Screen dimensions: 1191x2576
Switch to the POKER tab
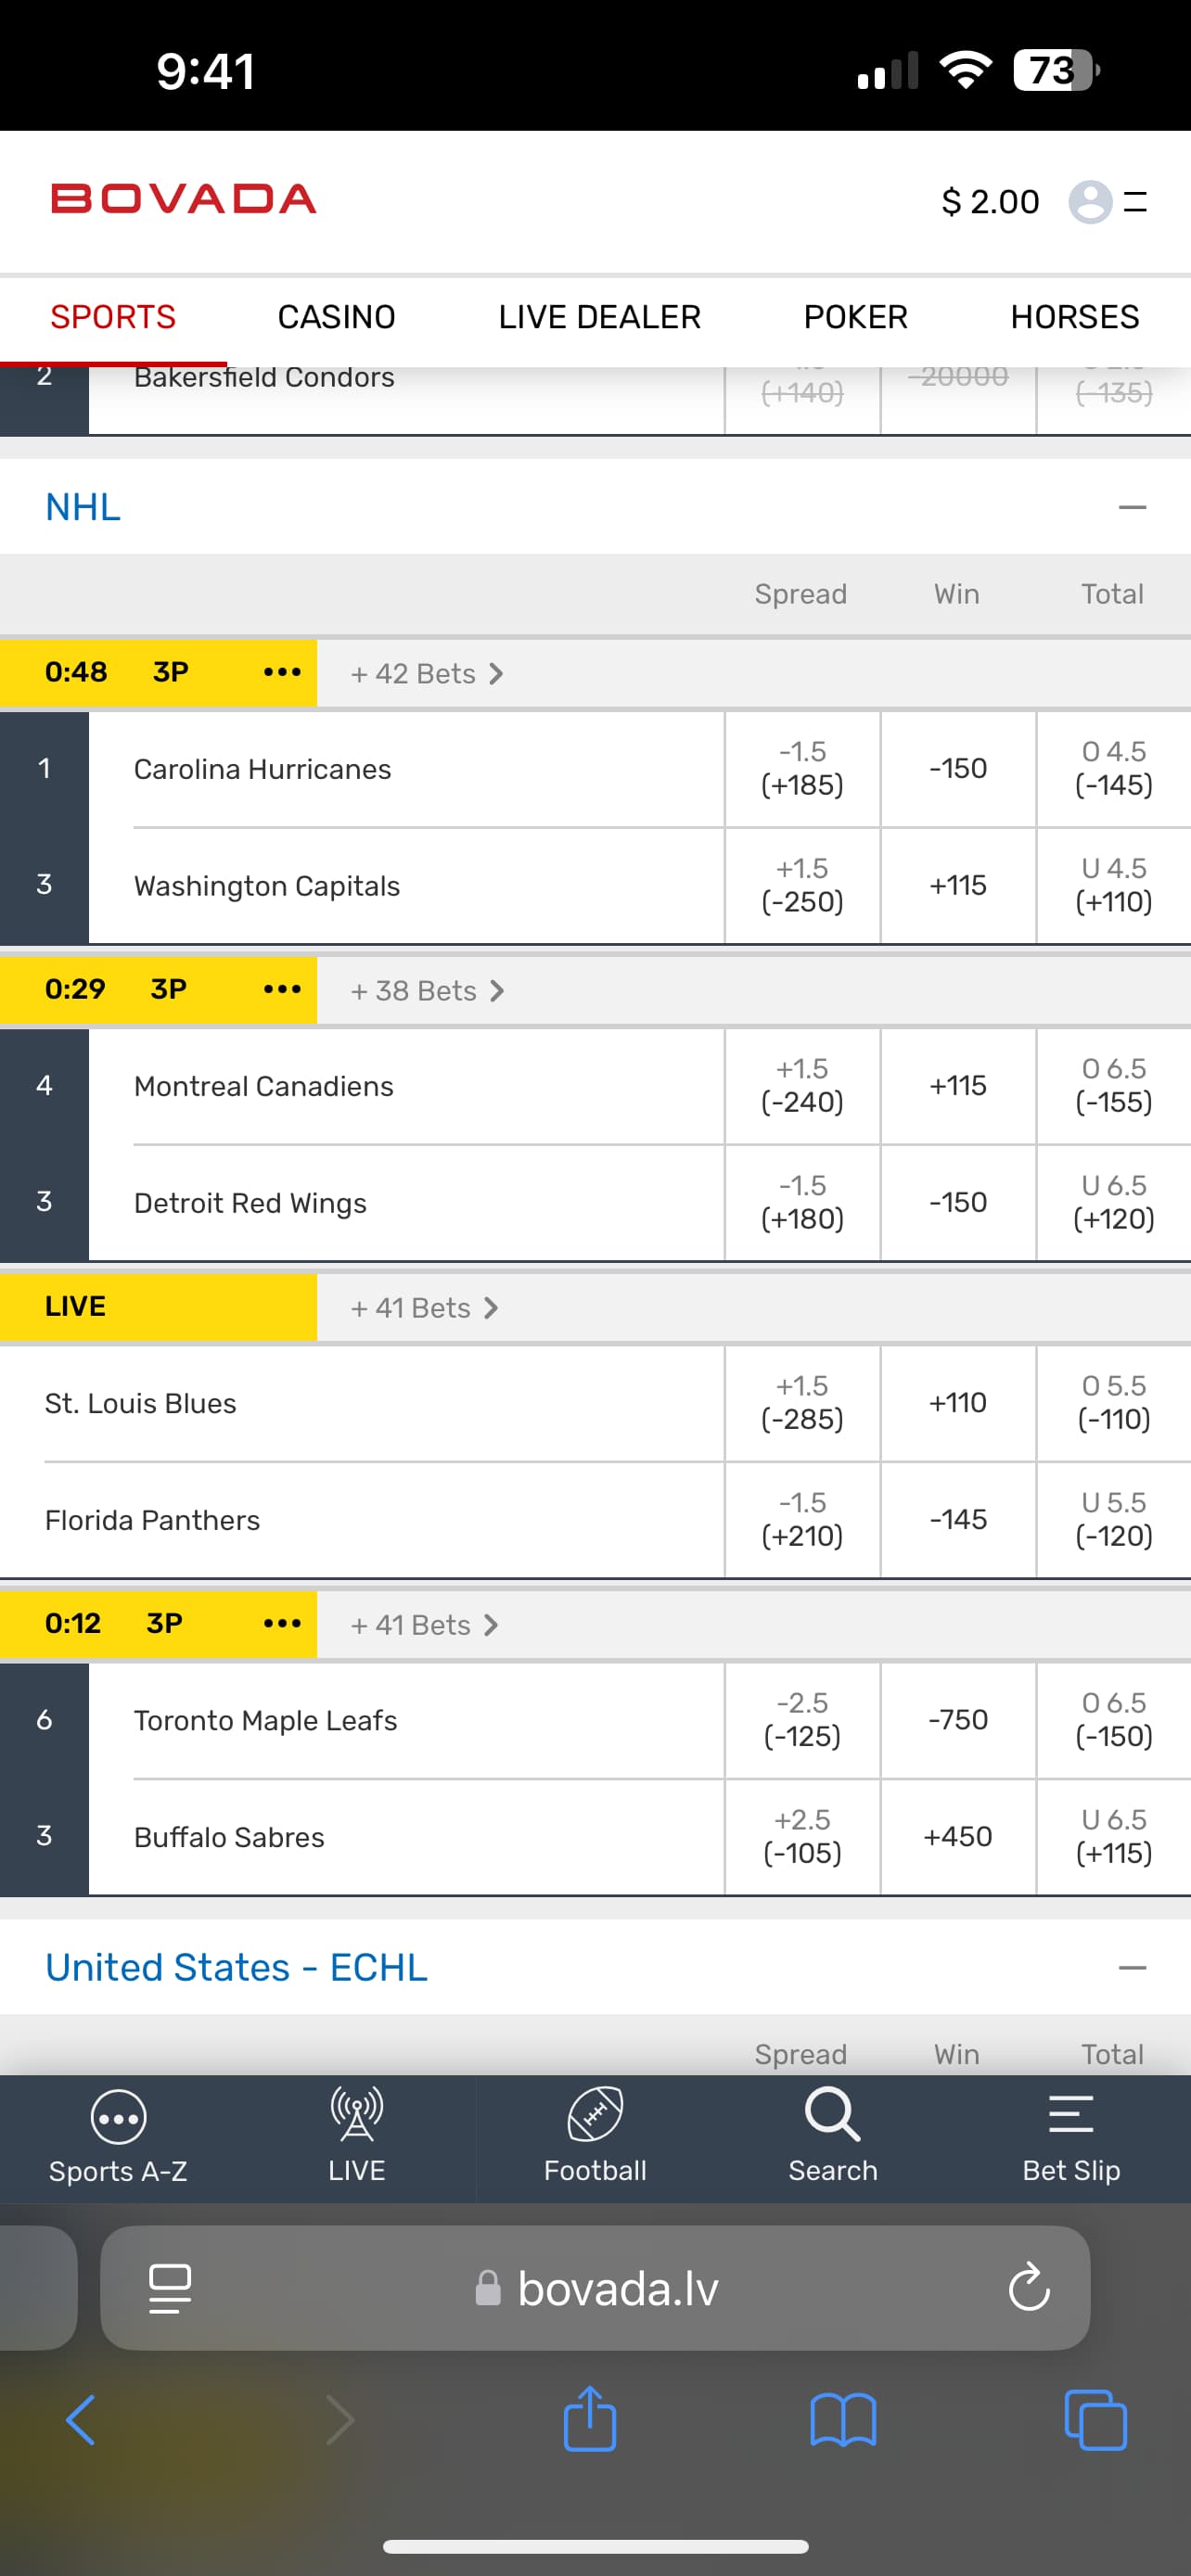tap(855, 318)
